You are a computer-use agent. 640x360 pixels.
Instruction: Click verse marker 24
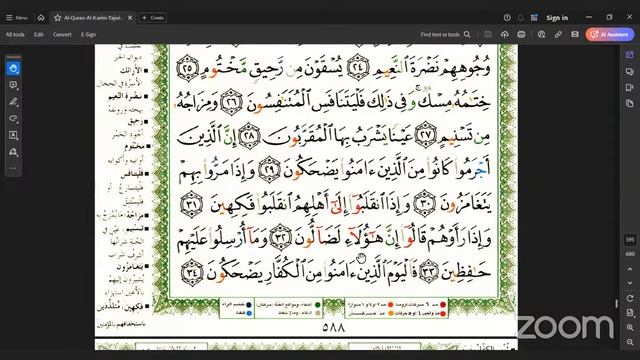pyautogui.click(x=358, y=67)
